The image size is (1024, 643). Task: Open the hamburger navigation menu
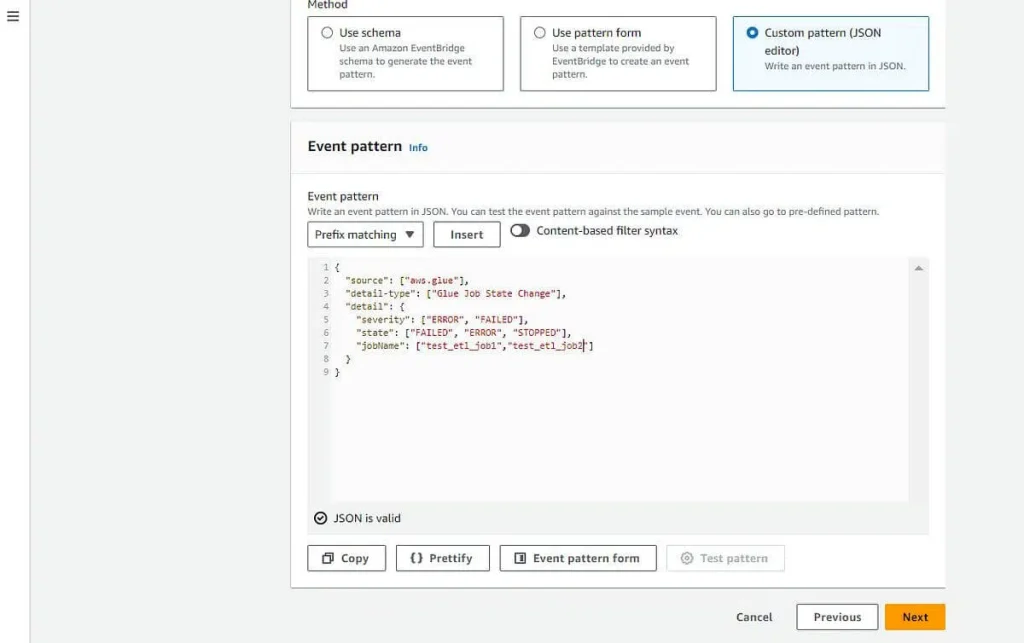click(x=13, y=16)
